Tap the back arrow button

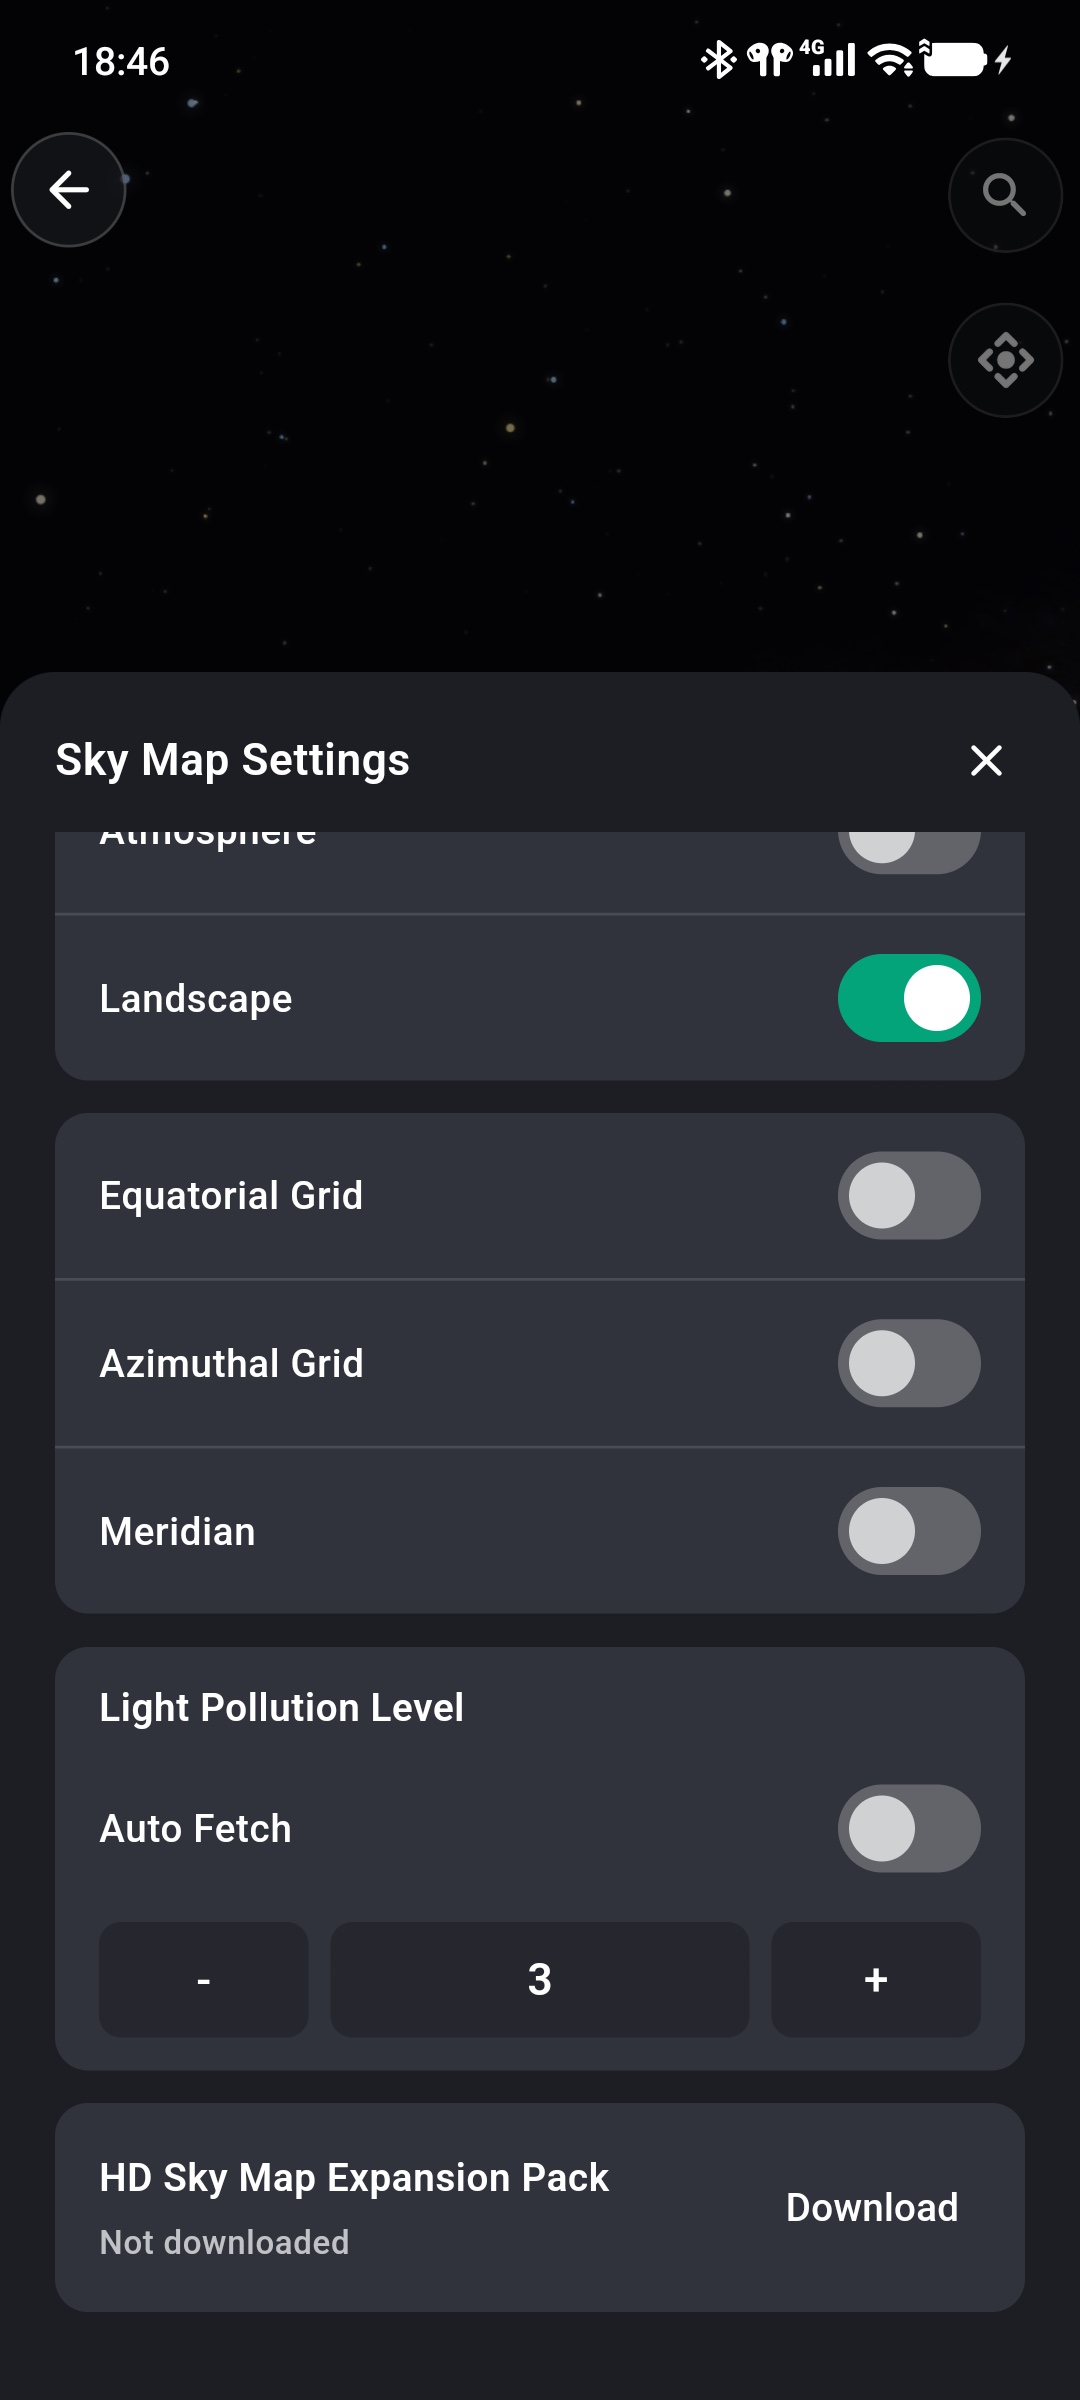[x=68, y=190]
